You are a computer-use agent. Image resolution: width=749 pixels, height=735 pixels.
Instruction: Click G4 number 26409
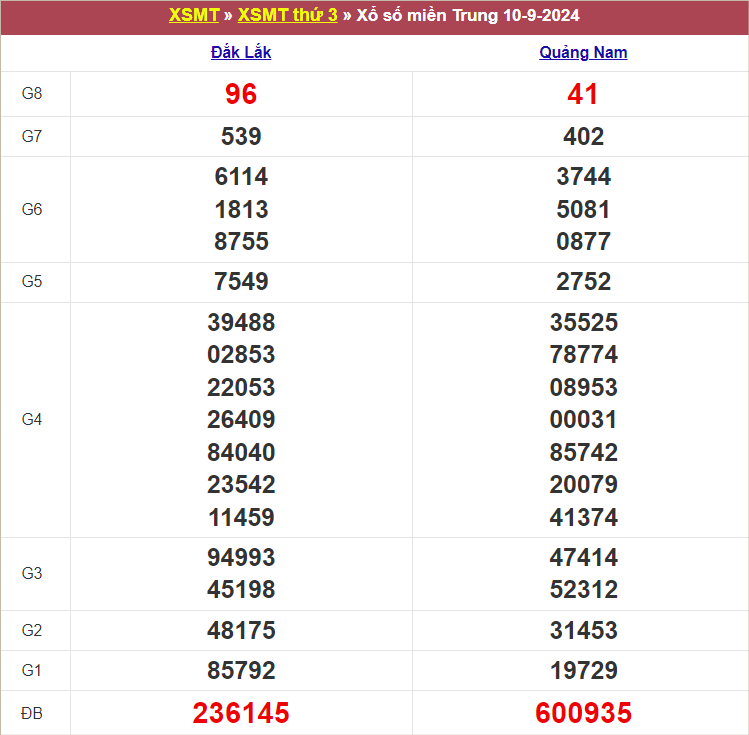click(241, 420)
